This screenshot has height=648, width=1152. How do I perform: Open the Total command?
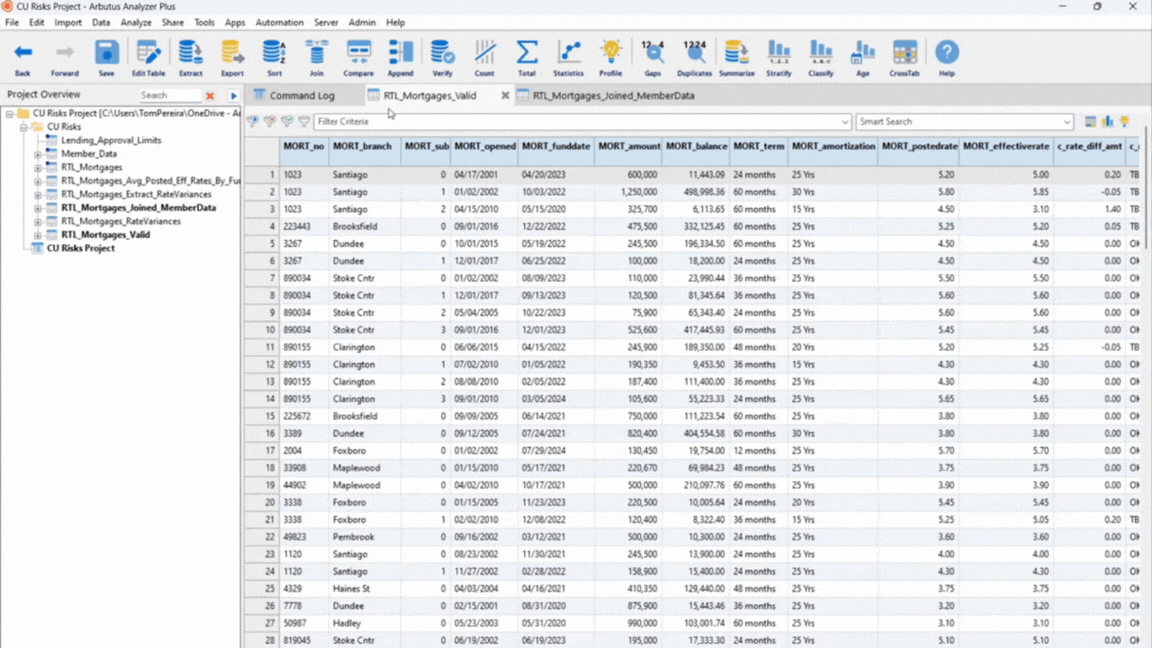pyautogui.click(x=527, y=52)
